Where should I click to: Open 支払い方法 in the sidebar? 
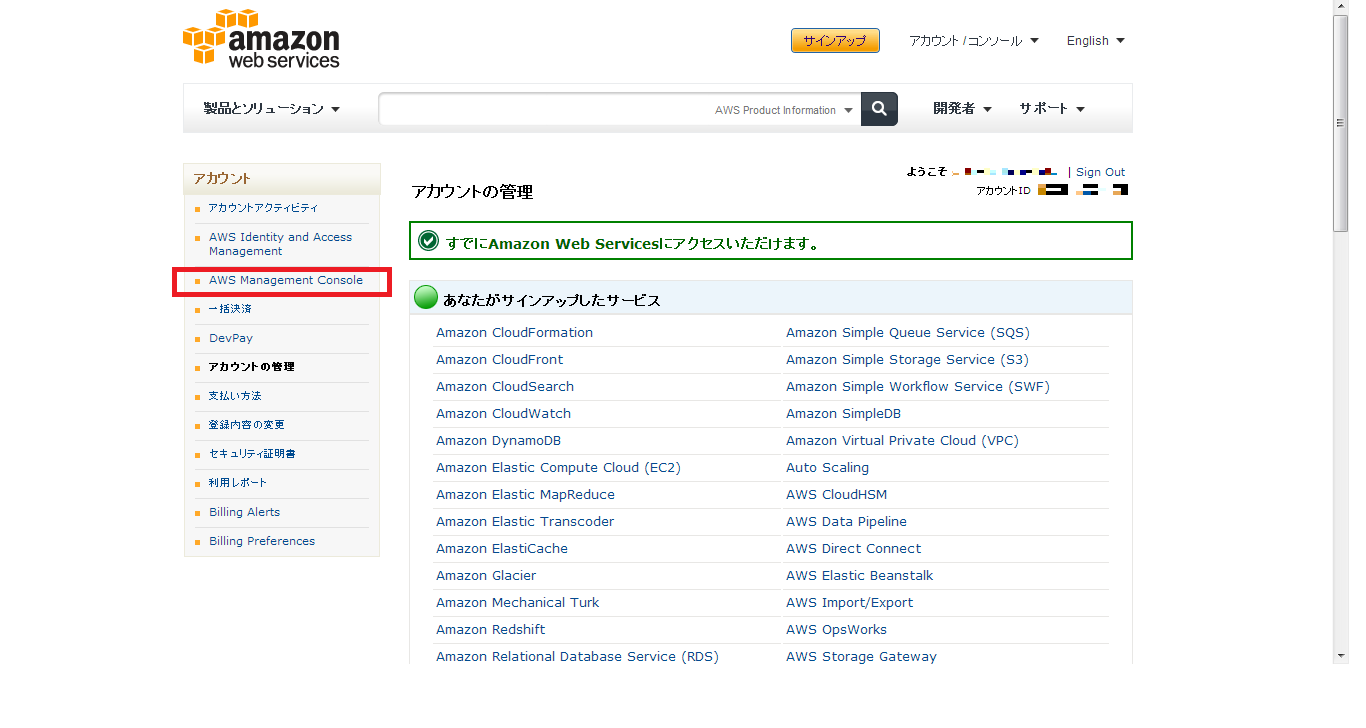[x=235, y=396]
